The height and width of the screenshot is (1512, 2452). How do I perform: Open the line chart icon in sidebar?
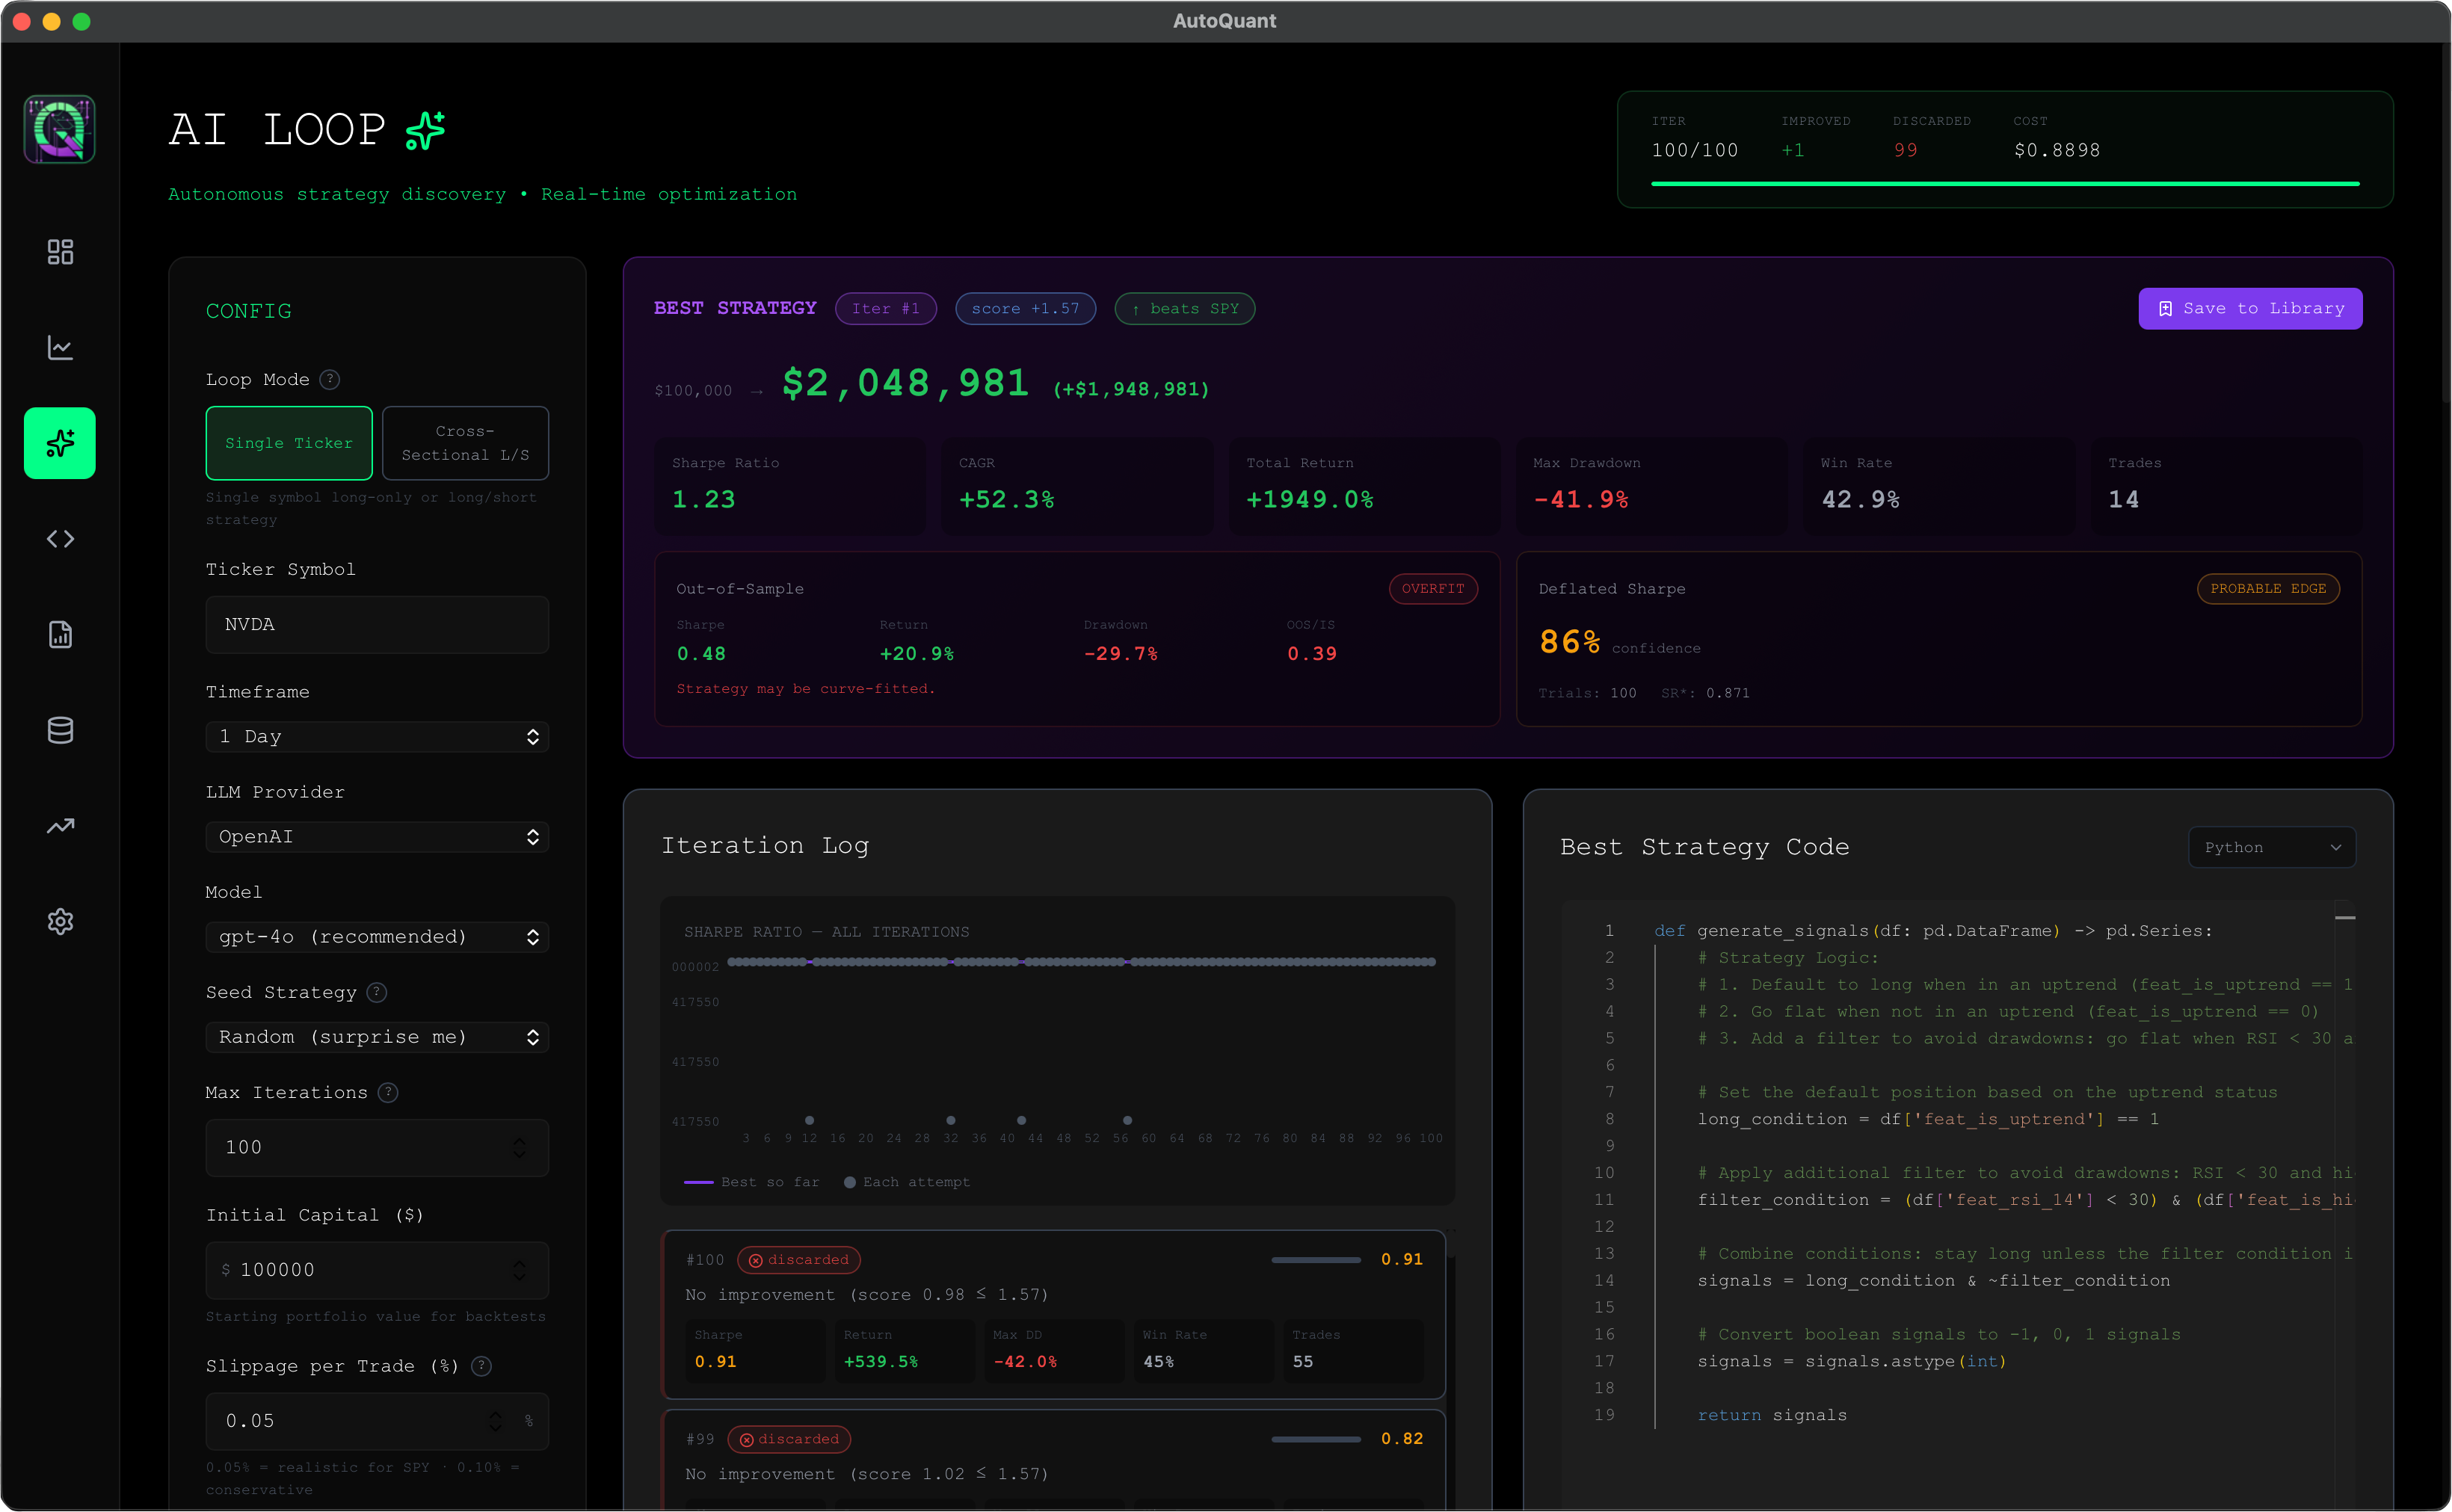(x=60, y=347)
